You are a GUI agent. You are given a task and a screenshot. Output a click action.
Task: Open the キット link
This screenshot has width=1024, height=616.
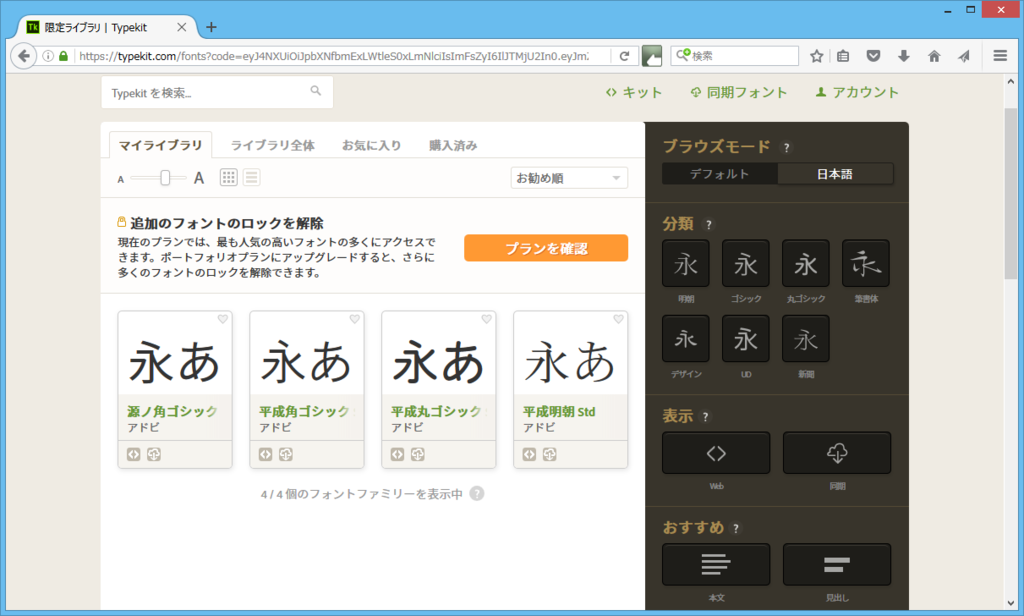633,93
